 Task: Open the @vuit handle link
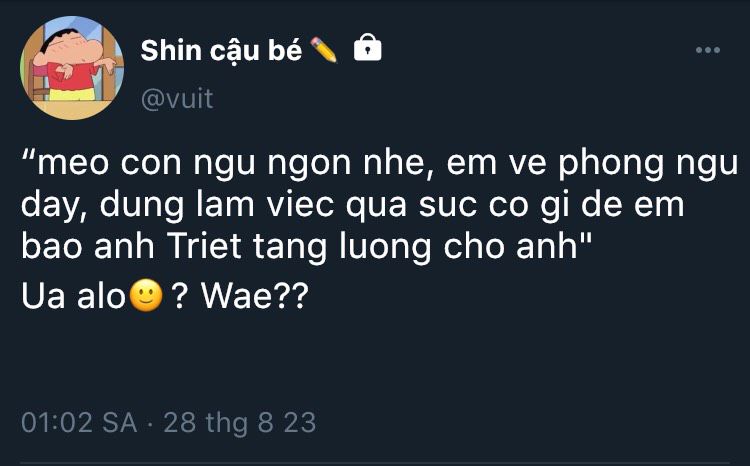pos(177,99)
